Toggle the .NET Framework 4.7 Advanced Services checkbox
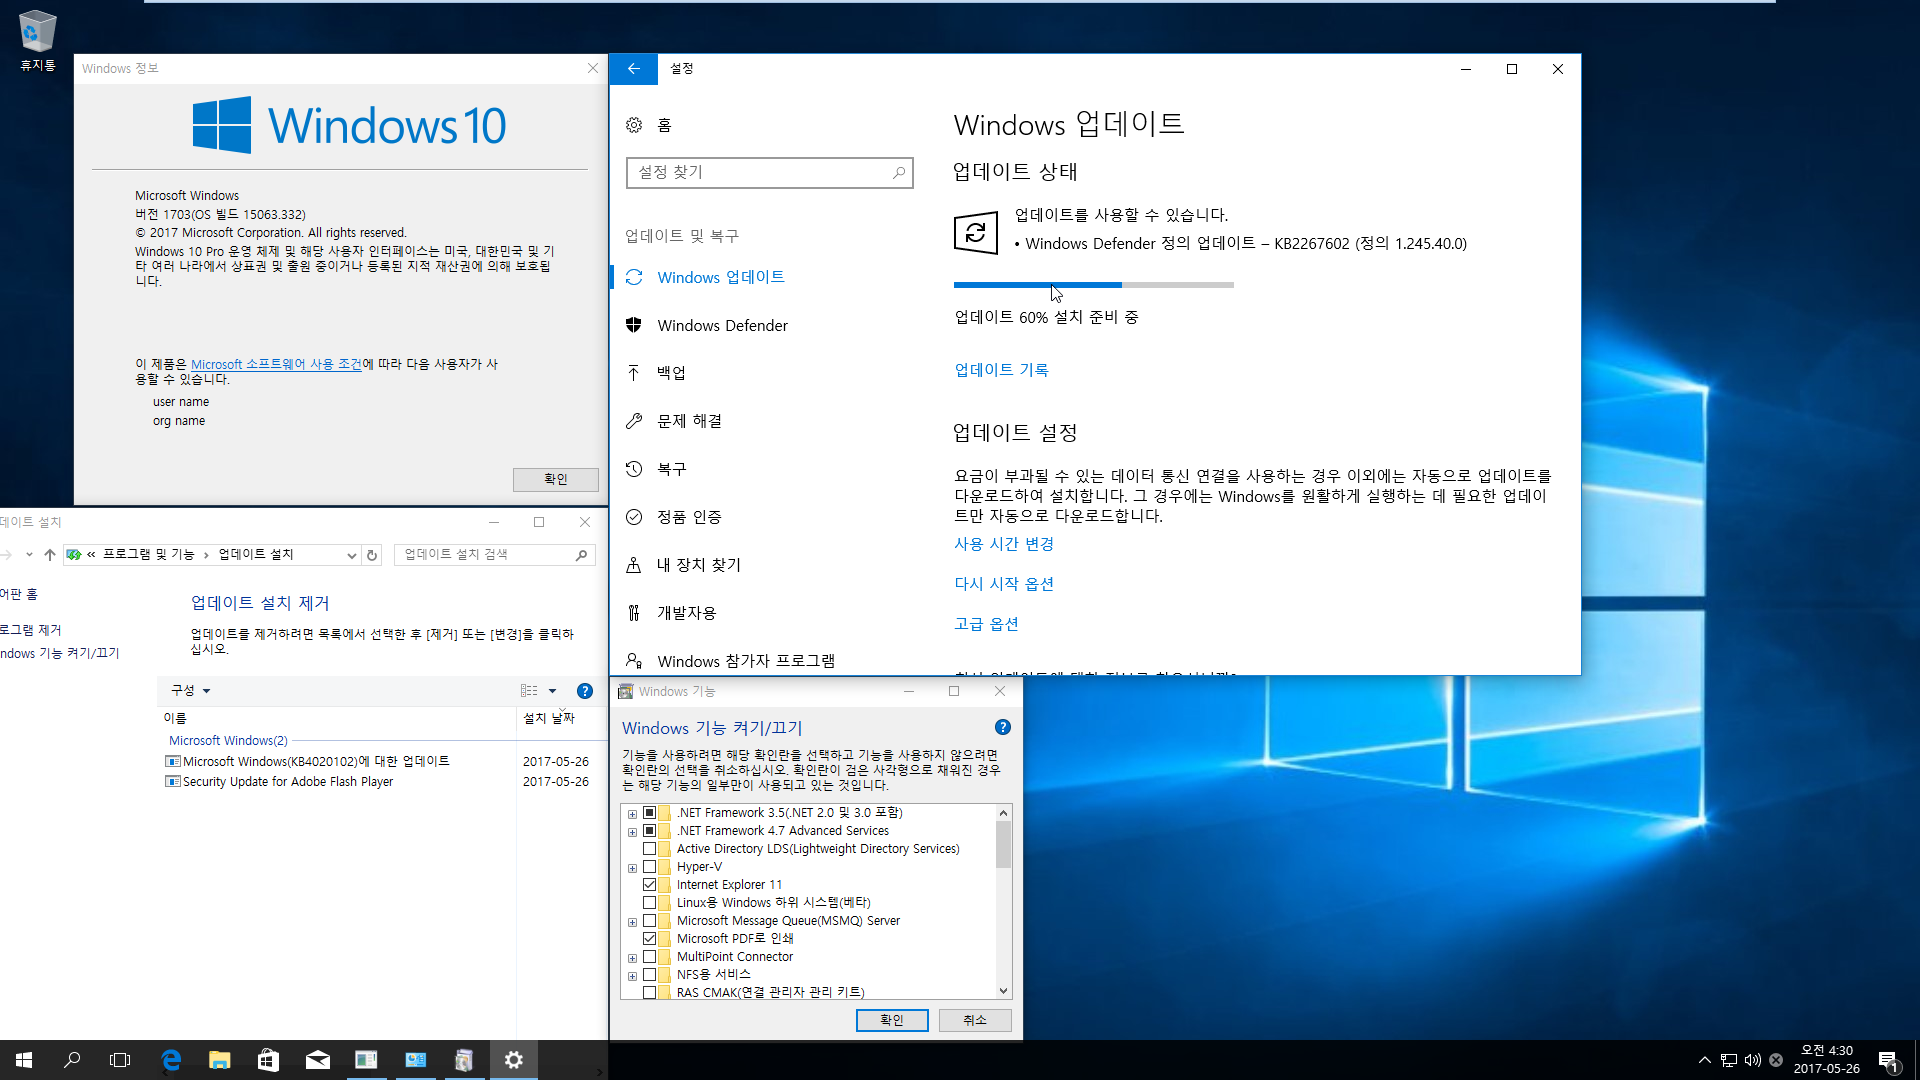This screenshot has width=1920, height=1080. pyautogui.click(x=650, y=831)
